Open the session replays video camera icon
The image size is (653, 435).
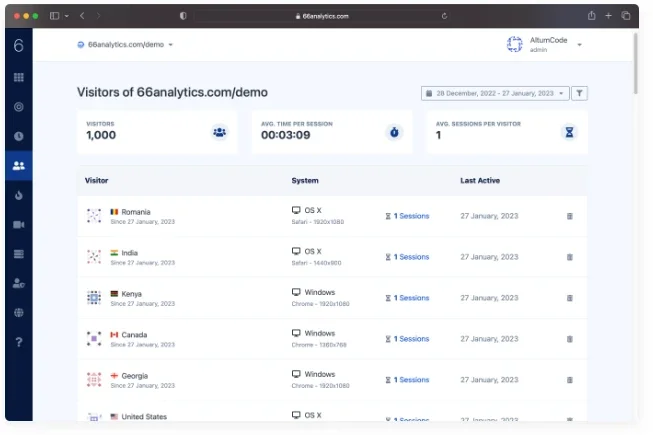(x=19, y=225)
